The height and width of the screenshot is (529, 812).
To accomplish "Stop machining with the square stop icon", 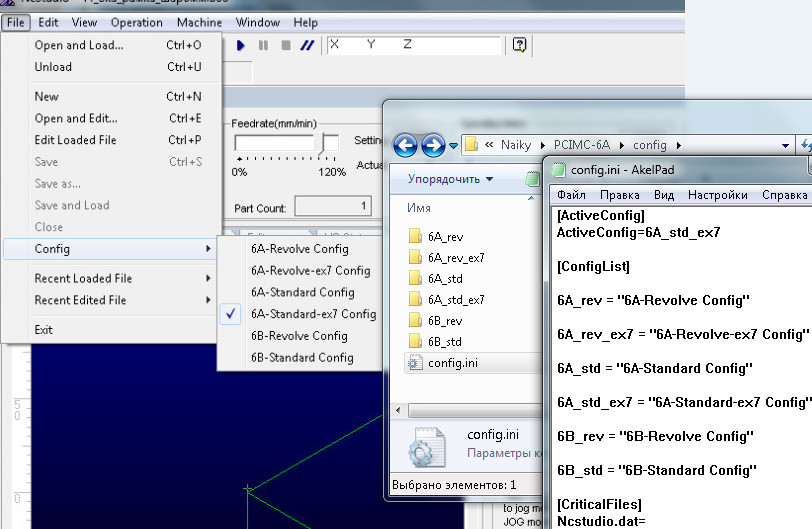I will [x=285, y=46].
